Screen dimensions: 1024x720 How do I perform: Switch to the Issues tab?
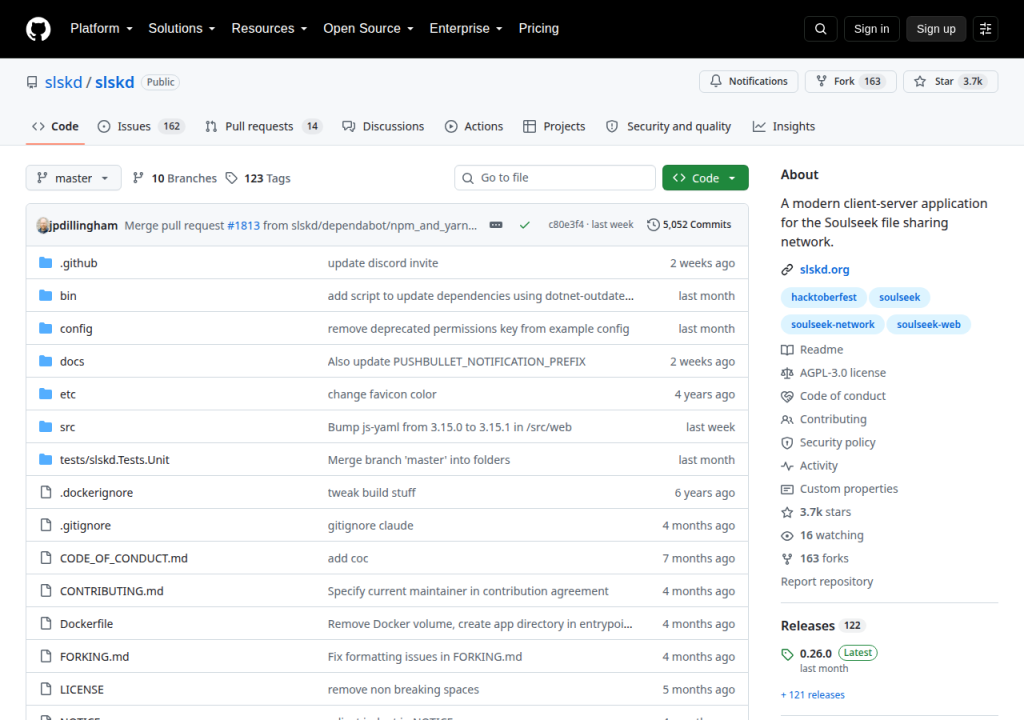click(140, 127)
